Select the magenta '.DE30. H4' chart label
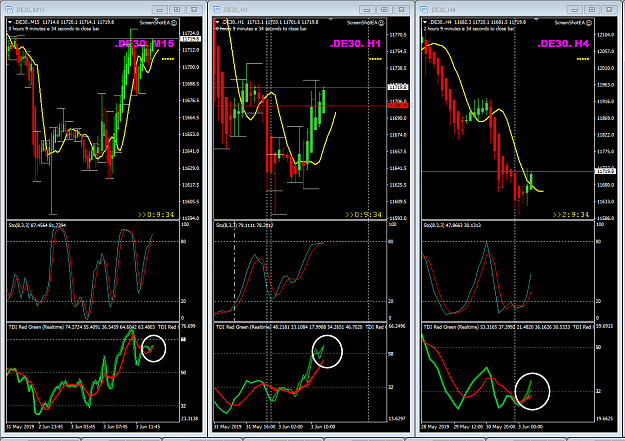625x441 pixels. [563, 43]
